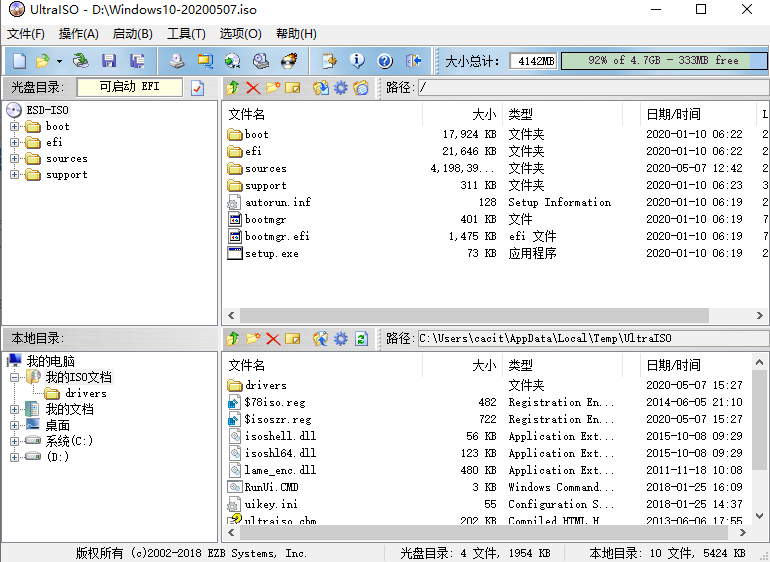
Task: Go up one level in the local pane
Action: (233, 338)
